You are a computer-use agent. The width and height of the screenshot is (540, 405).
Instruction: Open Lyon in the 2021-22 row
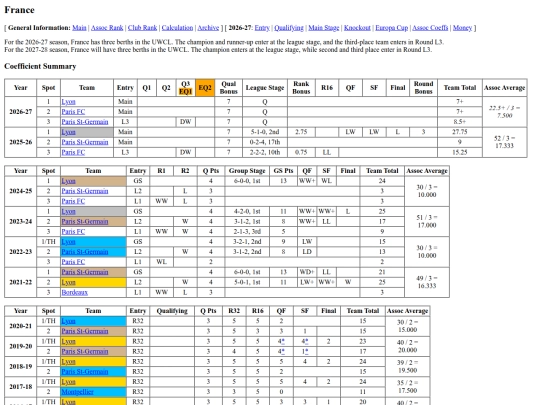(69, 282)
